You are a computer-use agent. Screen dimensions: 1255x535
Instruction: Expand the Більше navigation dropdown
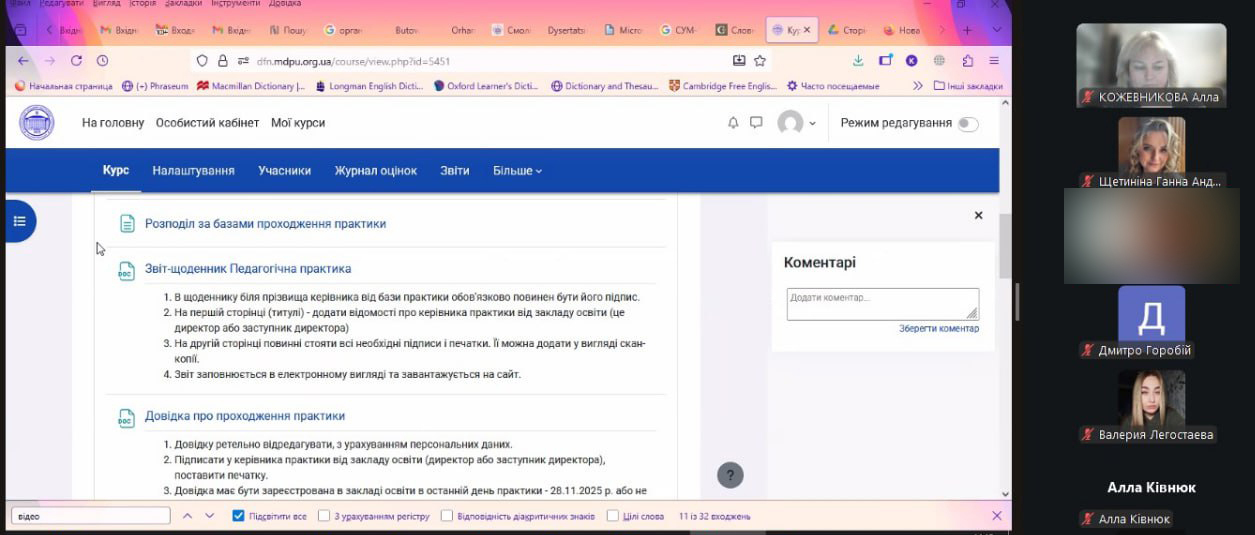pos(517,171)
